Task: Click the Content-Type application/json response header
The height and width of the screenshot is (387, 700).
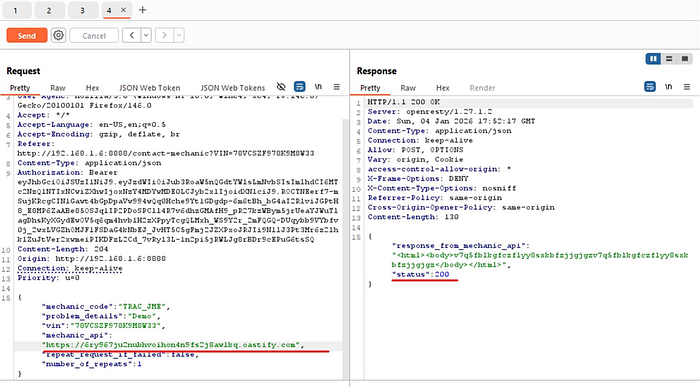Action: [439, 131]
